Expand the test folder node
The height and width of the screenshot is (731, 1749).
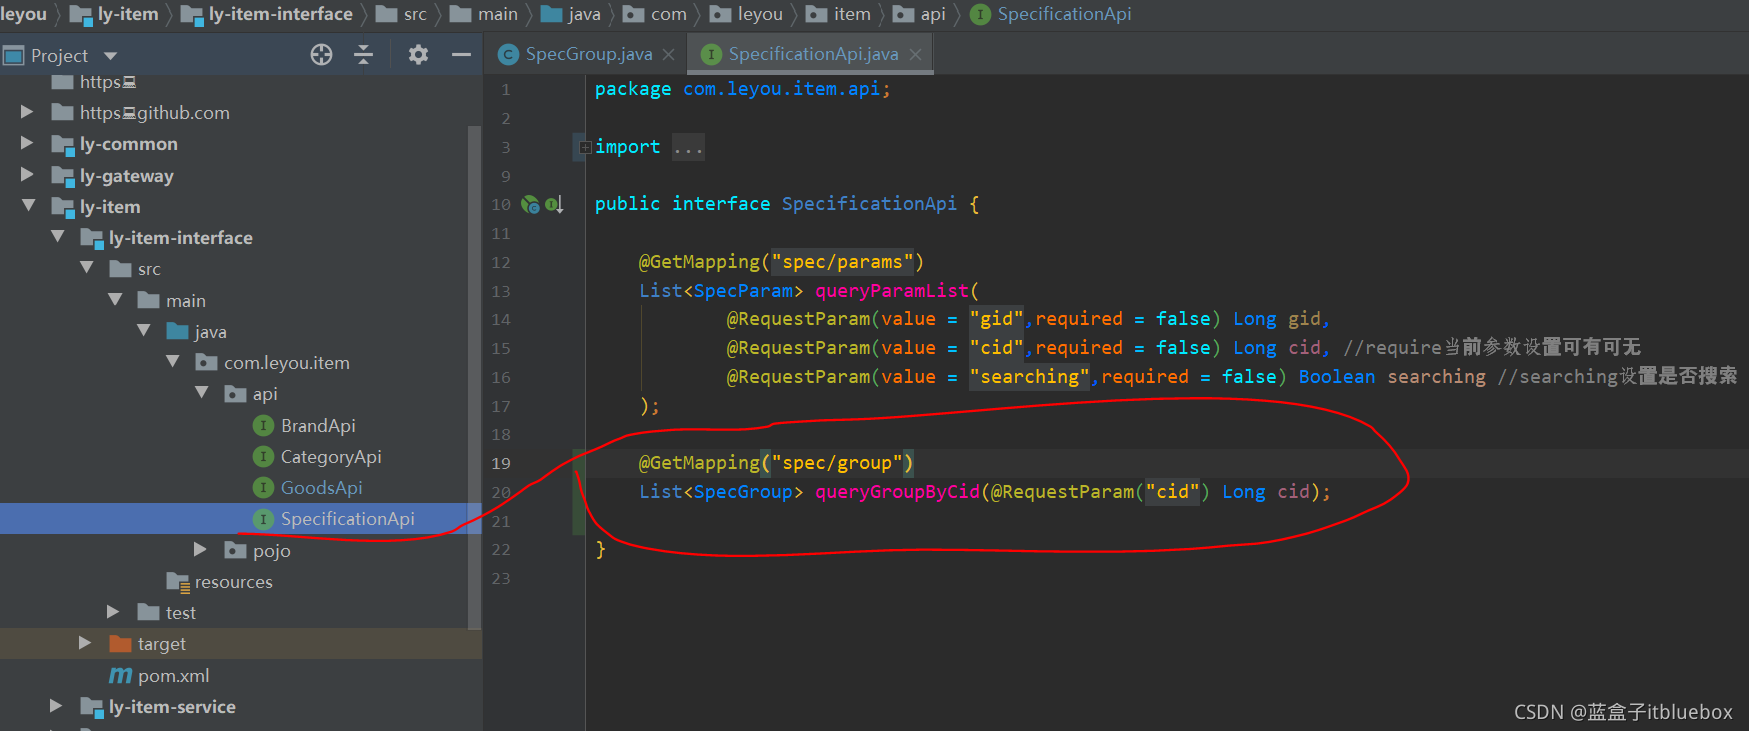pos(113,611)
